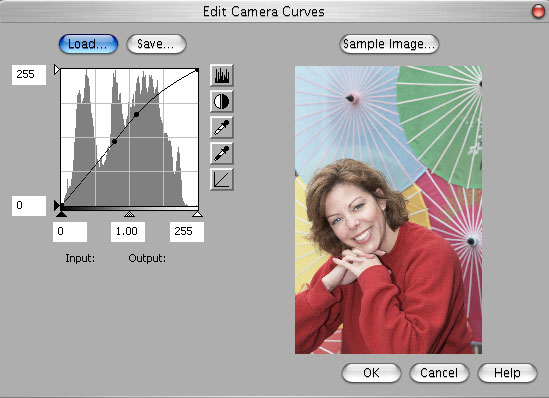Image resolution: width=549 pixels, height=398 pixels.
Task: Select the black point input slider triangle
Action: tap(61, 214)
